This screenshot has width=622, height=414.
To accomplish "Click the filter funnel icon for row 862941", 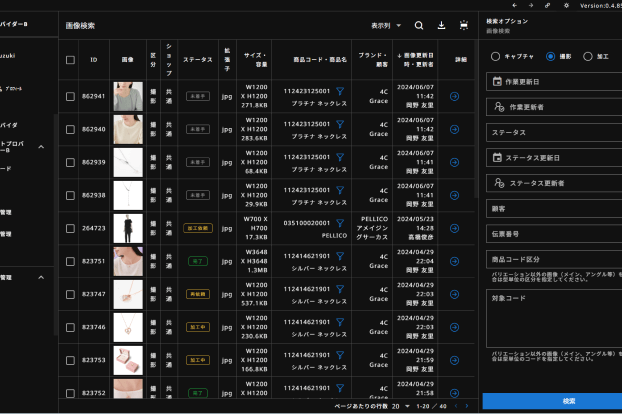I will coord(340,91).
